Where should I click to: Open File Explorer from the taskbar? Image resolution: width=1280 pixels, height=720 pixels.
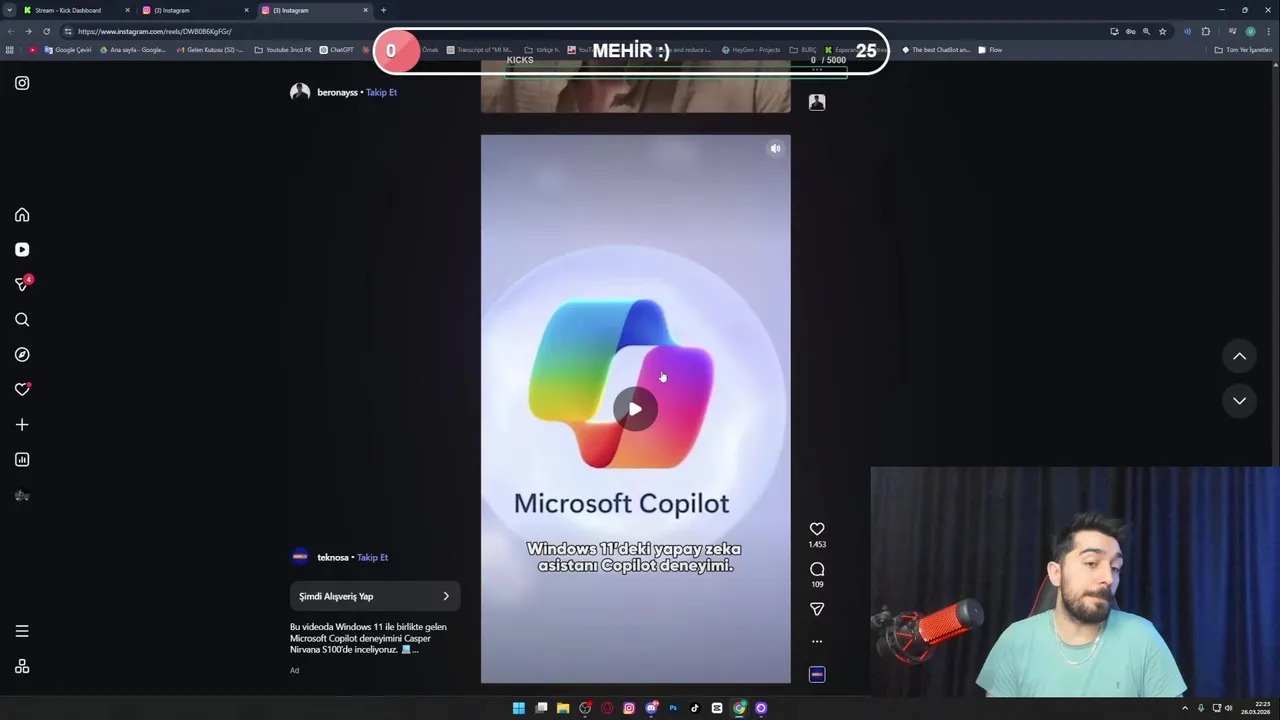pos(563,708)
